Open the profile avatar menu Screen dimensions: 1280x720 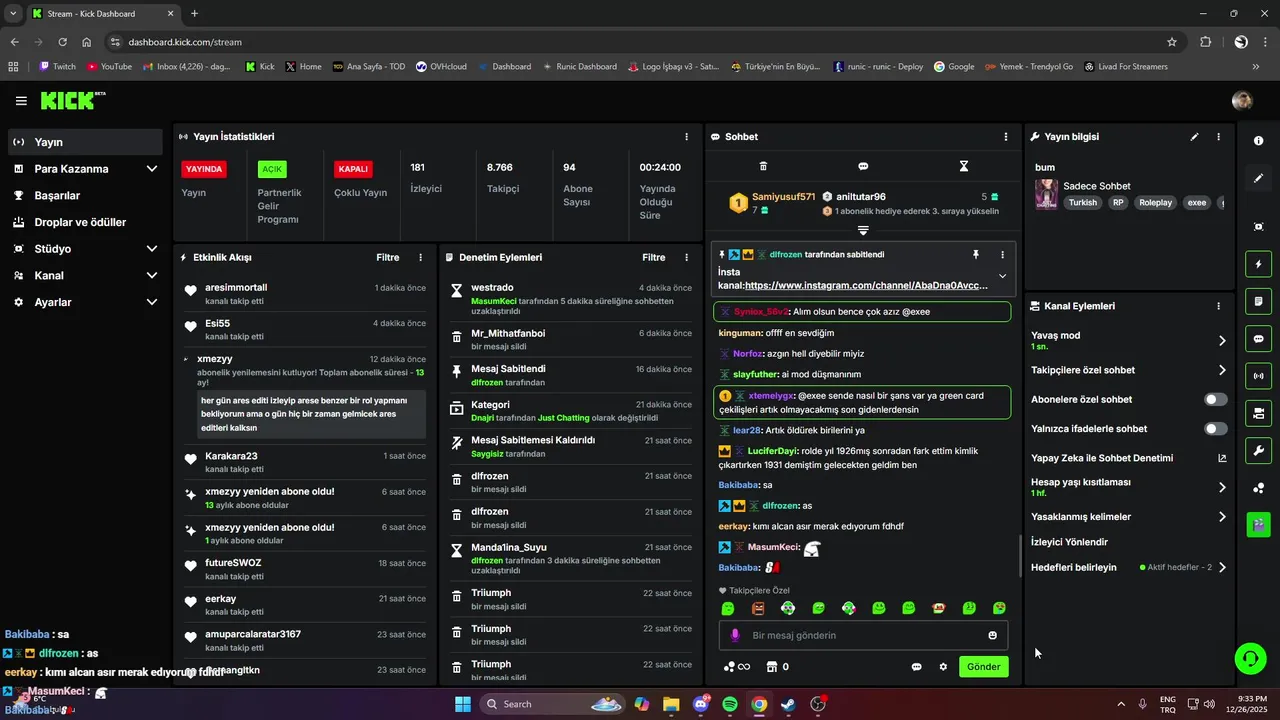[x=1242, y=100]
